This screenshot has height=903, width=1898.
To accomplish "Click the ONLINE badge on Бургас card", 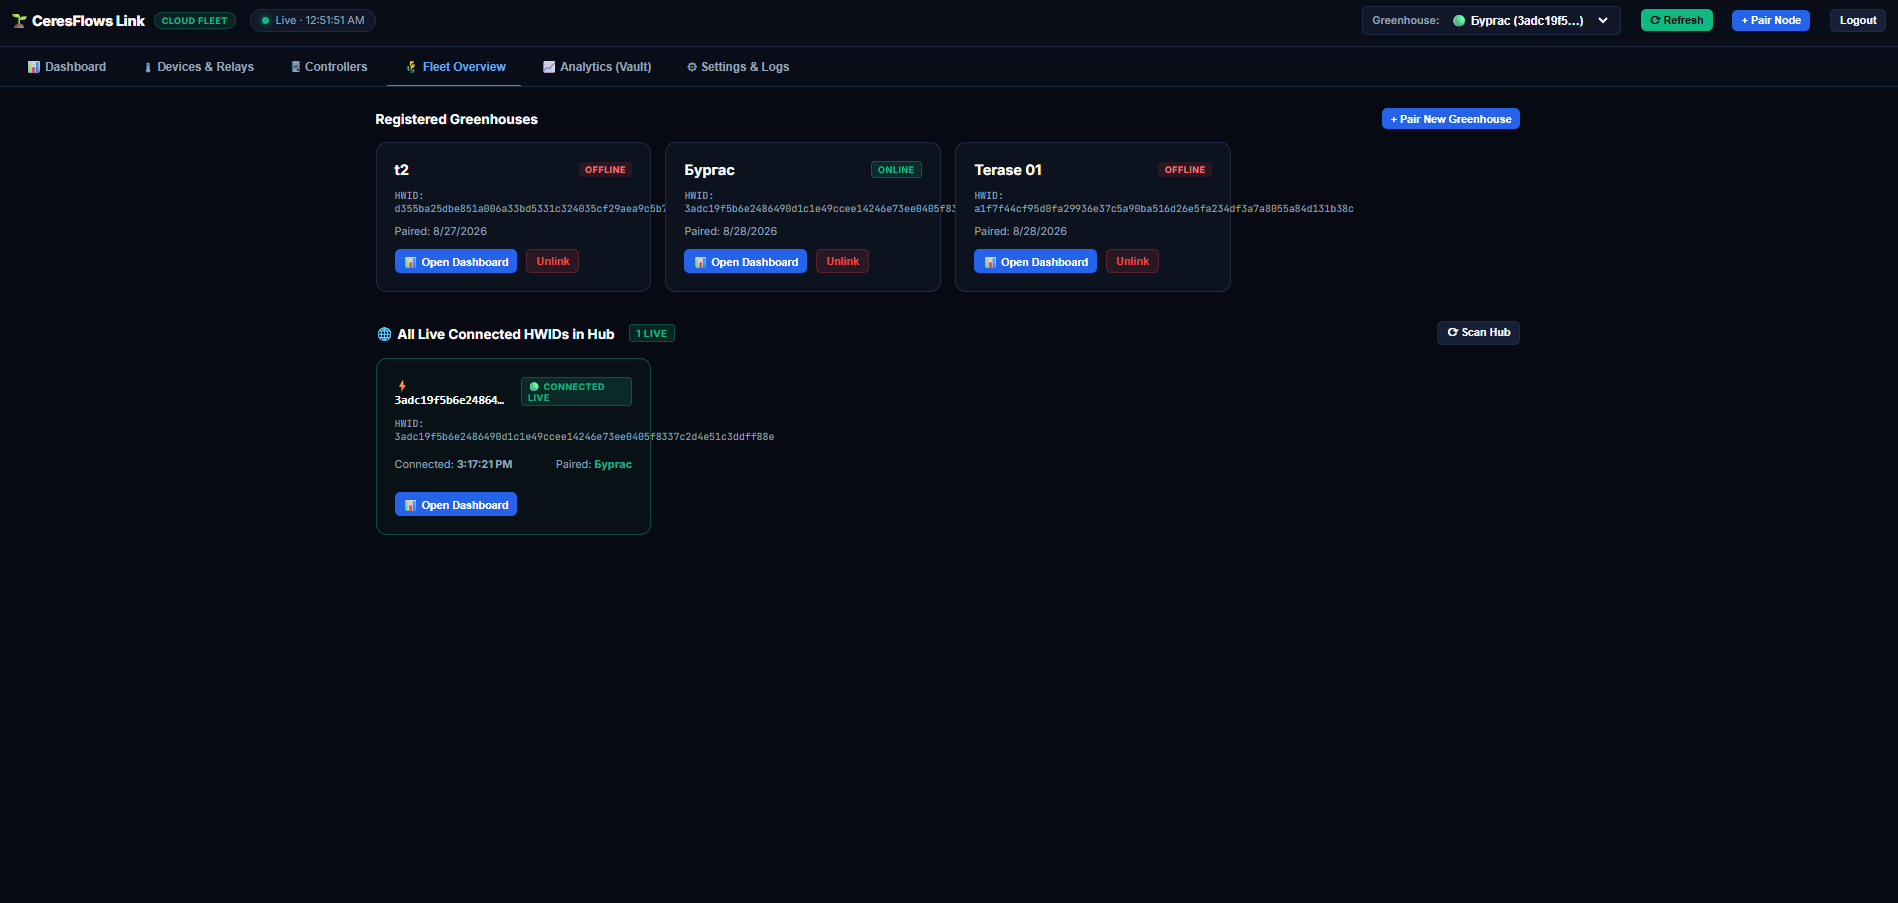I will pyautogui.click(x=896, y=170).
